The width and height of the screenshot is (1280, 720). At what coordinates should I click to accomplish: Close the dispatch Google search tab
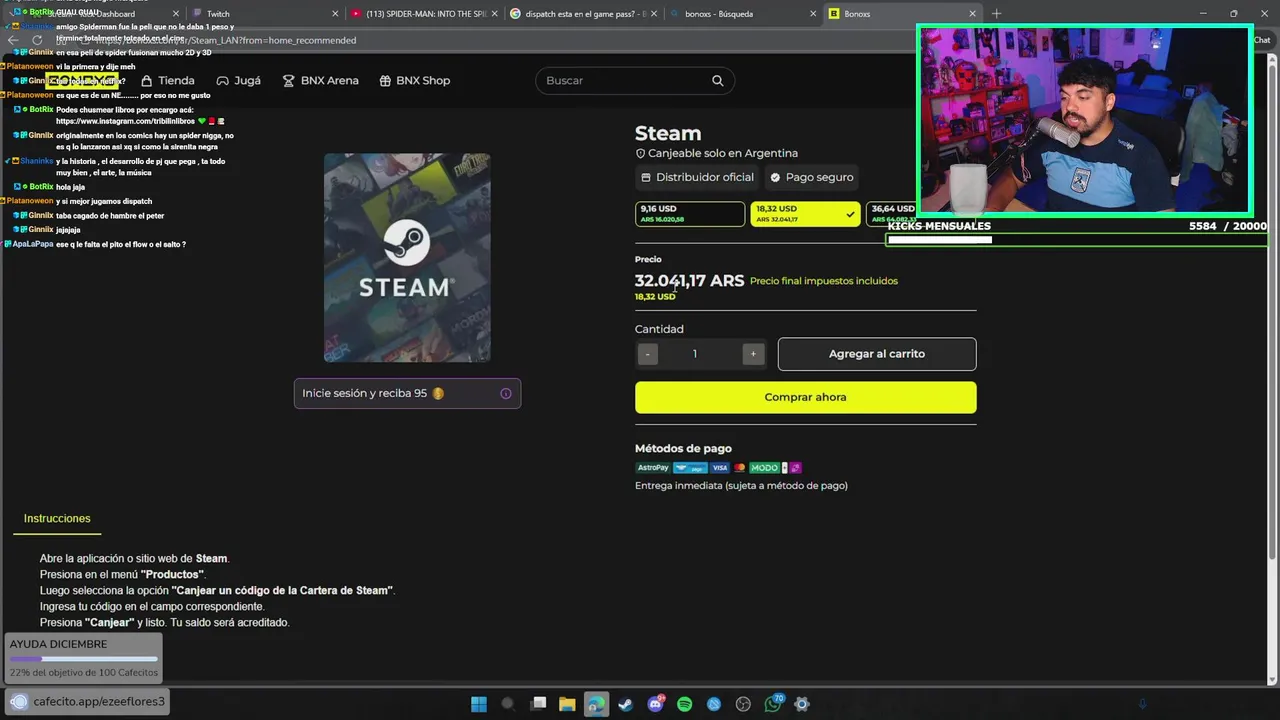(x=654, y=14)
